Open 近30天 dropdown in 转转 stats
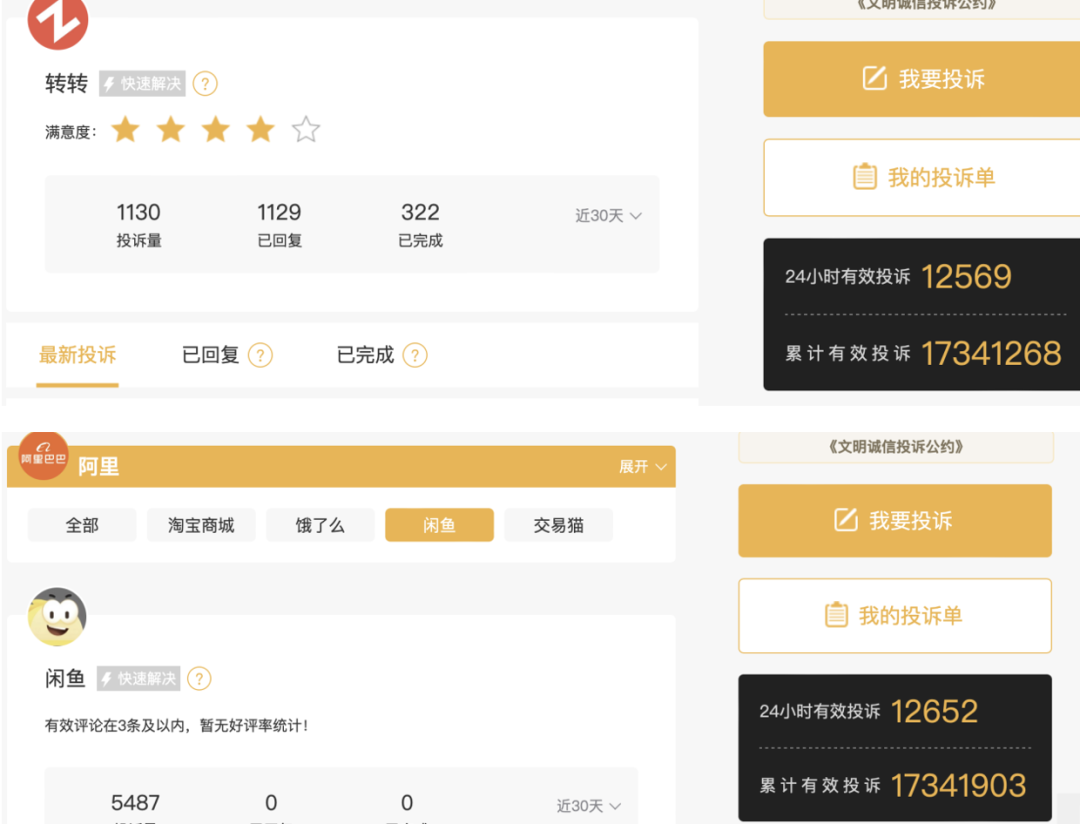 pyautogui.click(x=608, y=216)
